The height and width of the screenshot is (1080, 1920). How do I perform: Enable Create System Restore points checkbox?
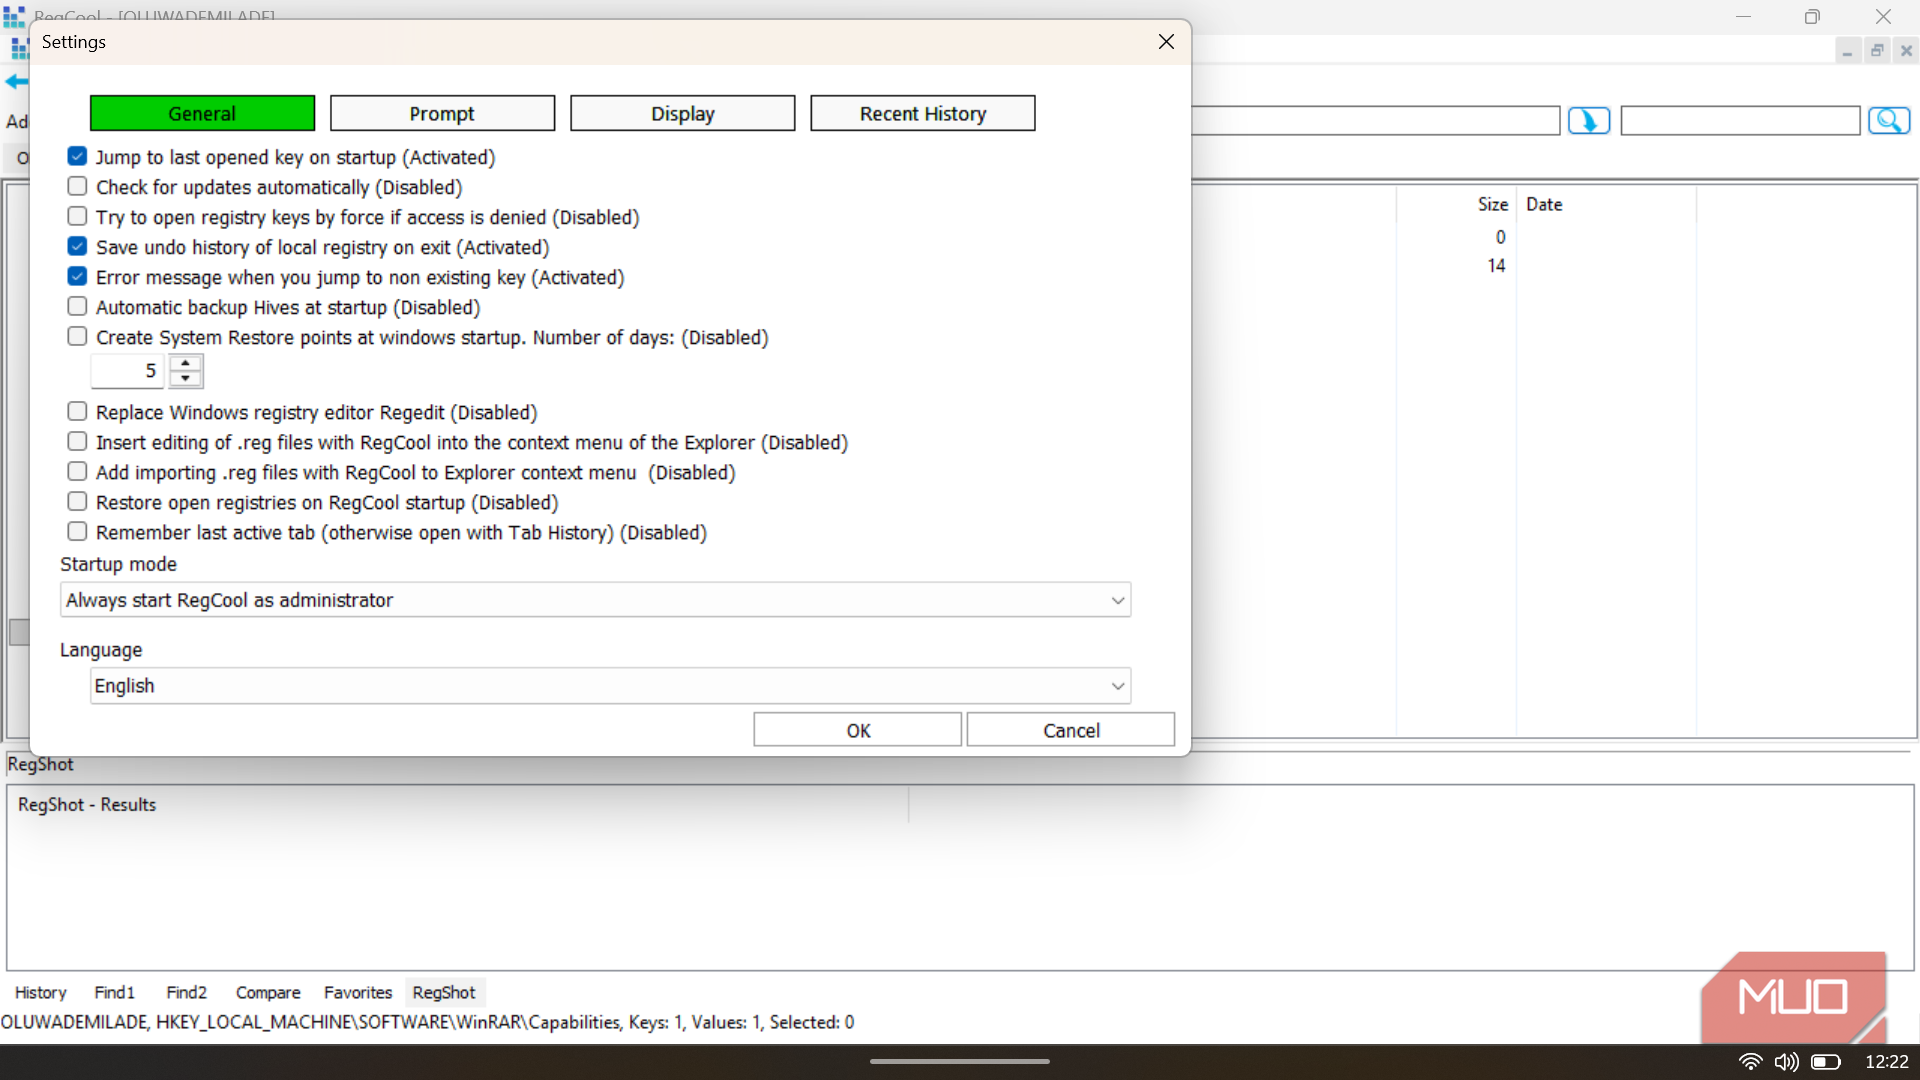point(77,336)
